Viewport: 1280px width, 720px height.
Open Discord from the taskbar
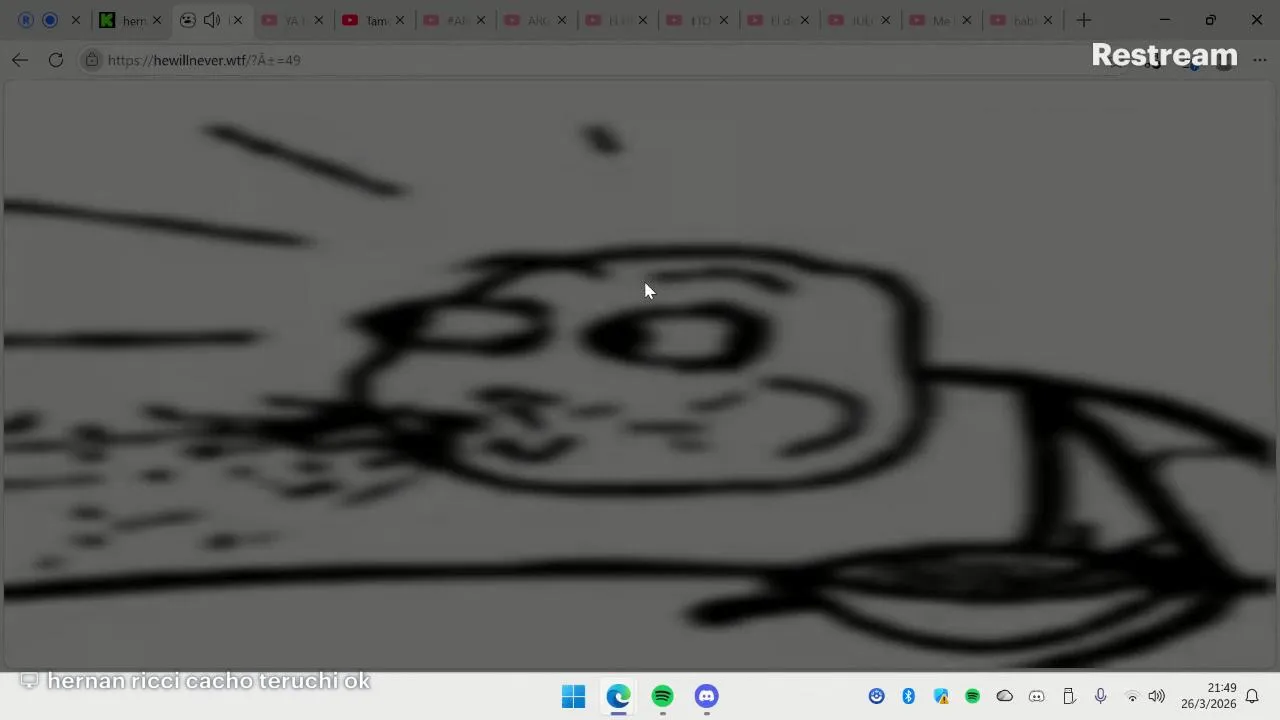pyautogui.click(x=707, y=696)
